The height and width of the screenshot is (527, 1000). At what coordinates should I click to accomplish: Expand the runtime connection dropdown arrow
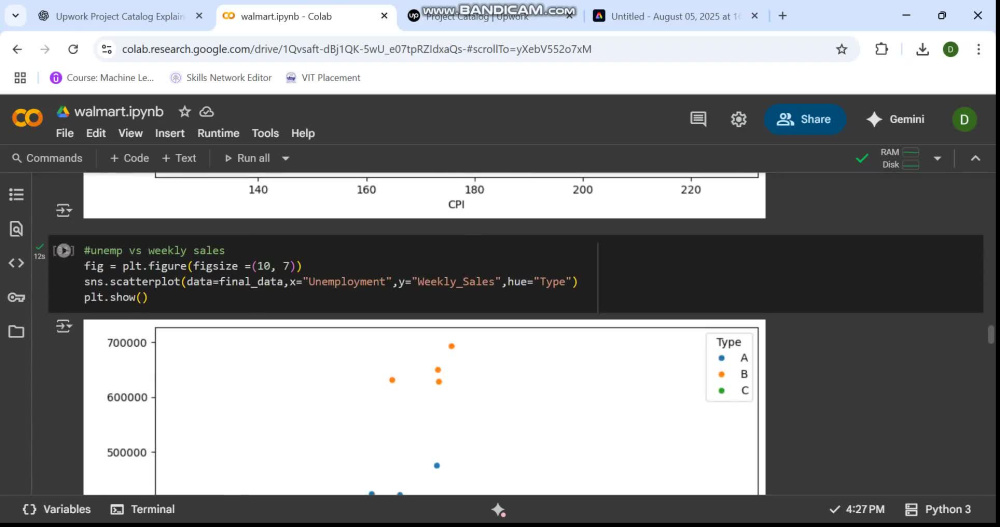tap(938, 158)
